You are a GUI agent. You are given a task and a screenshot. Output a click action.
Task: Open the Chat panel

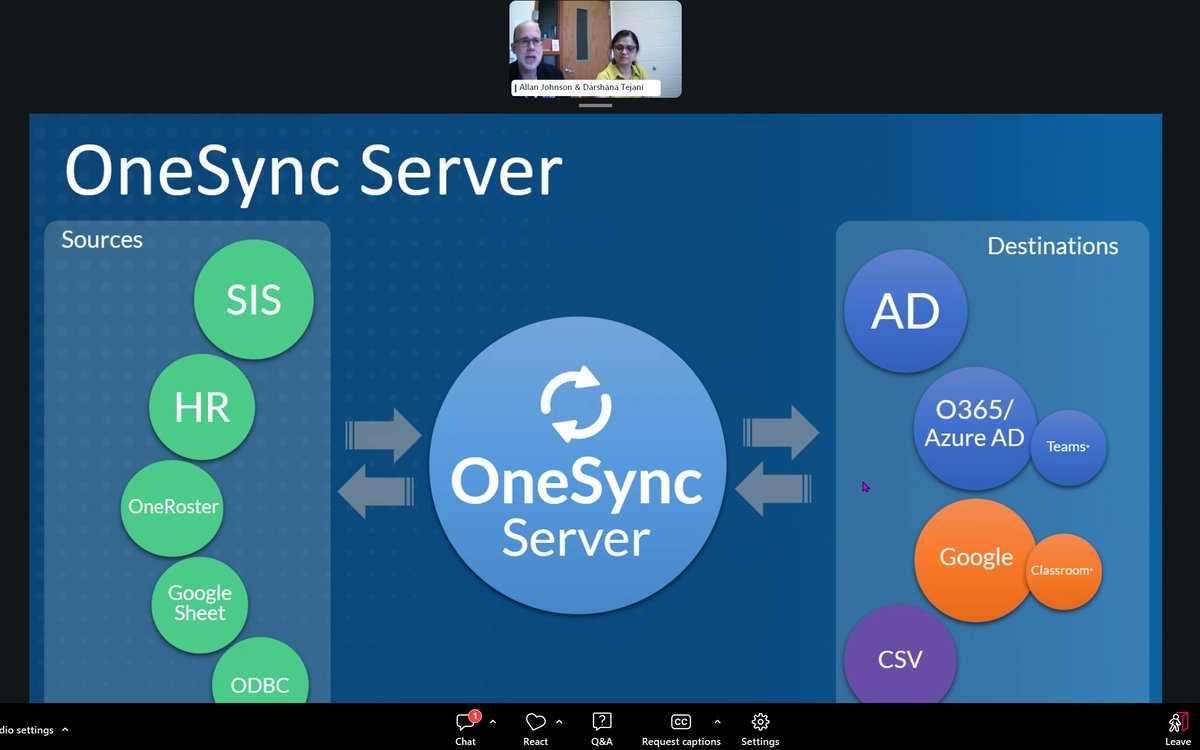466,728
